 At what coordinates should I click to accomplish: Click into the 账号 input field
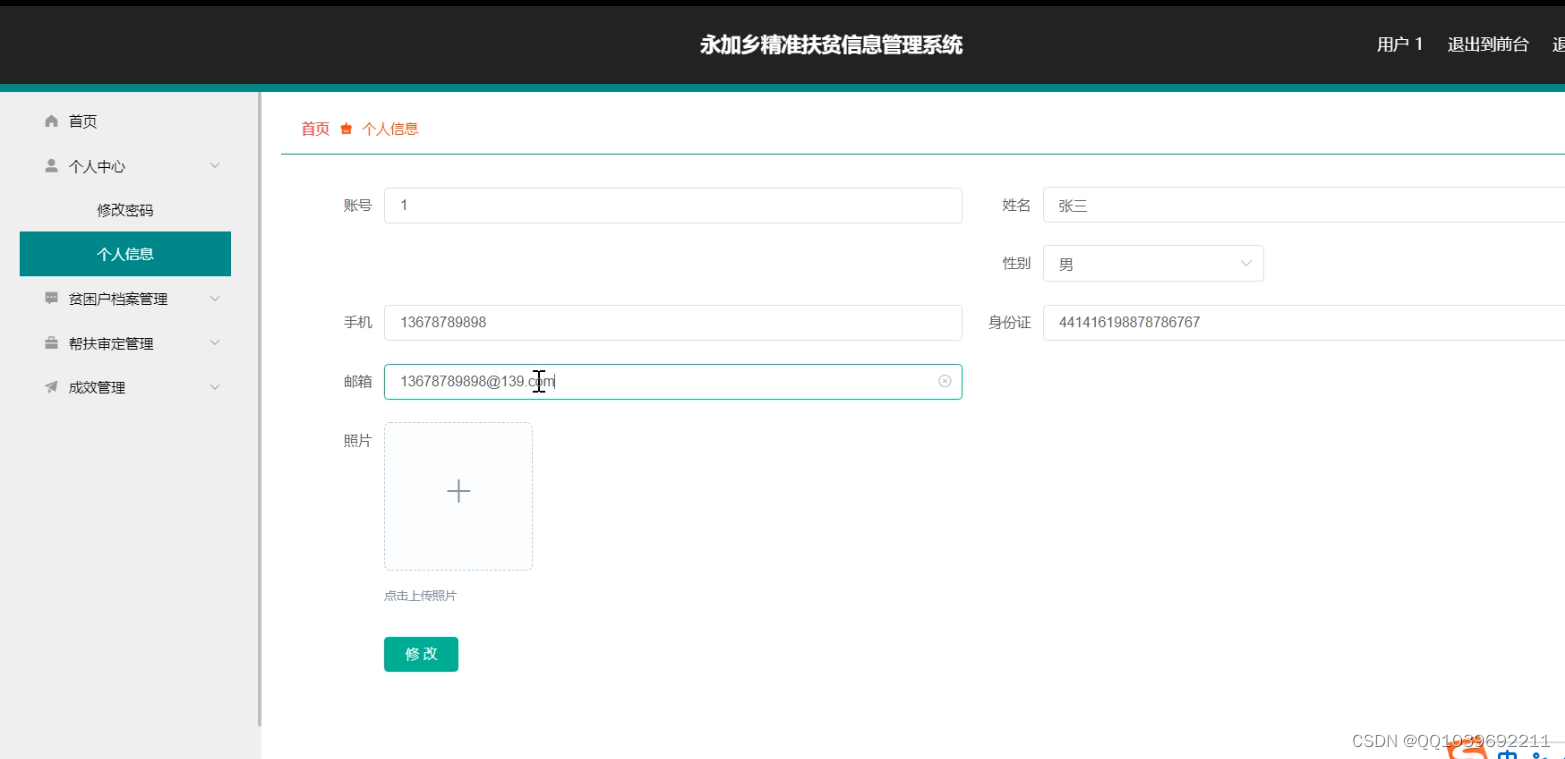point(673,205)
